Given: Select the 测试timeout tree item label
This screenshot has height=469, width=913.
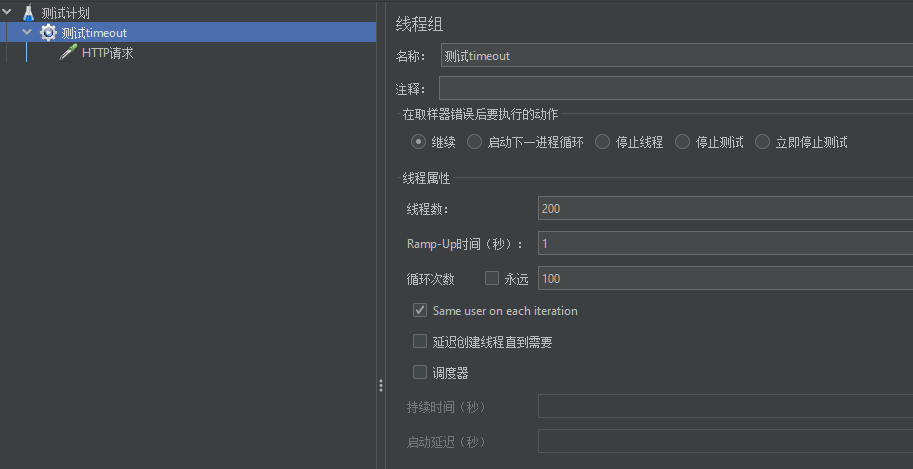Looking at the screenshot, I should (x=94, y=33).
